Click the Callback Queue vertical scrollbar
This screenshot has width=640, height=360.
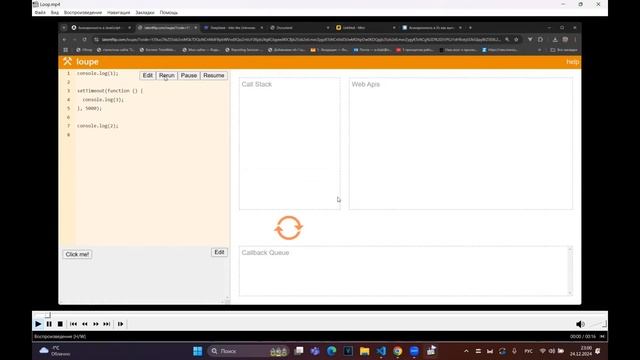coord(570,271)
